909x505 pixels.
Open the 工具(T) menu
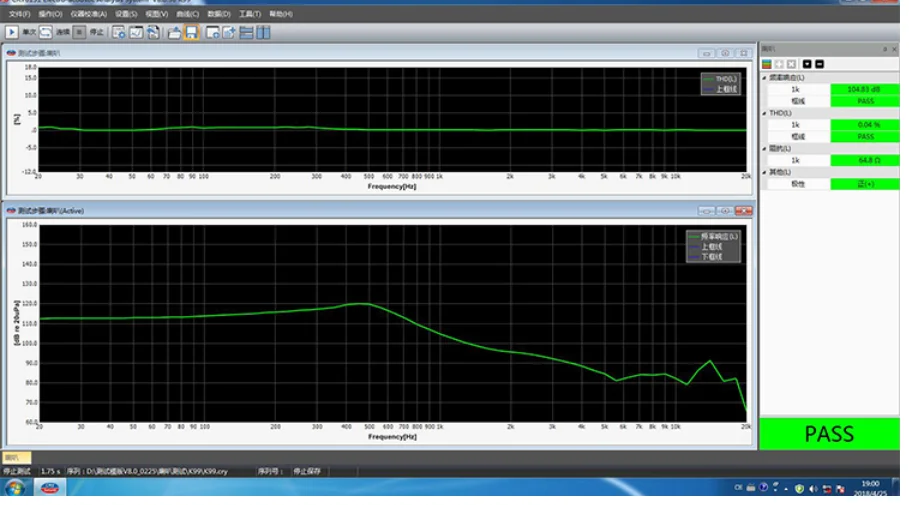tap(250, 14)
